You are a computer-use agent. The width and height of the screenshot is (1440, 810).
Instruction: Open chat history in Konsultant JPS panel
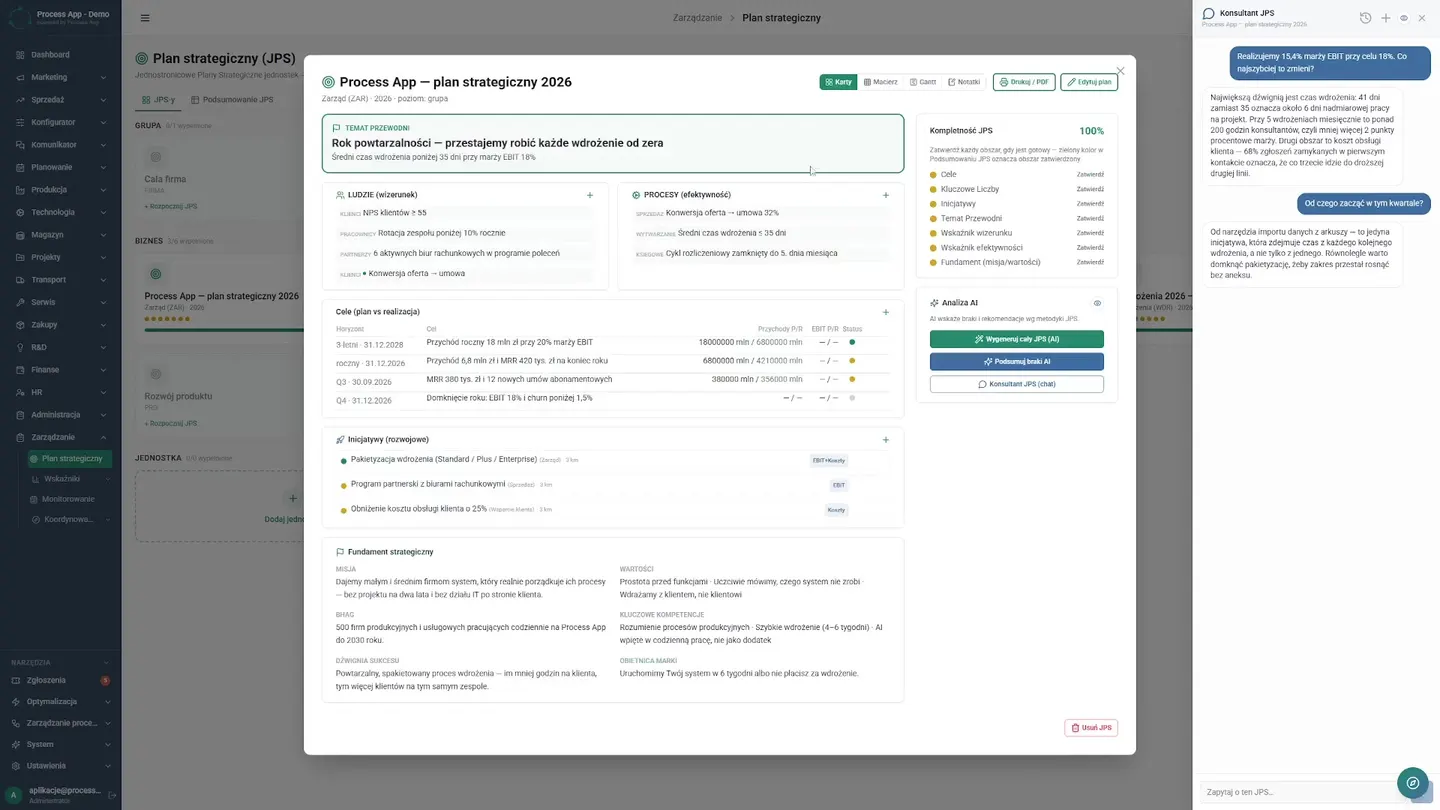click(1366, 18)
